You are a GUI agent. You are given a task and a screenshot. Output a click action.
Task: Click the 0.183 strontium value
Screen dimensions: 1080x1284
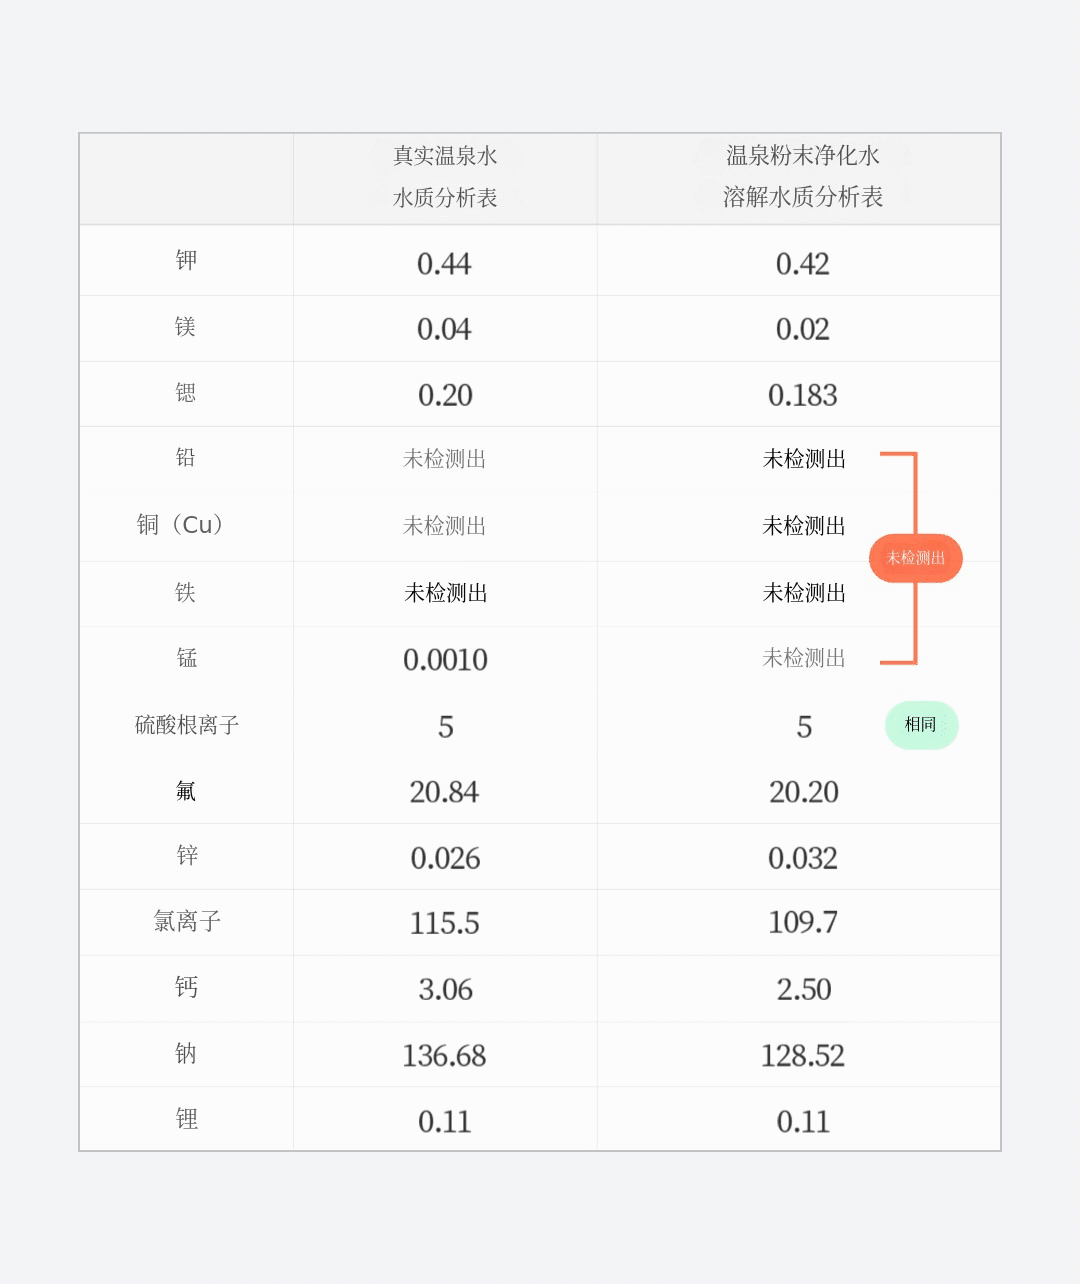click(802, 396)
